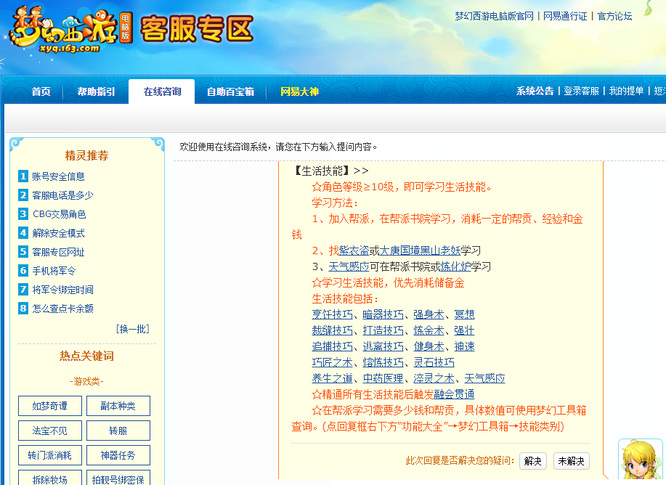
Task: Open the 网易通行证 link
Action: 565,16
